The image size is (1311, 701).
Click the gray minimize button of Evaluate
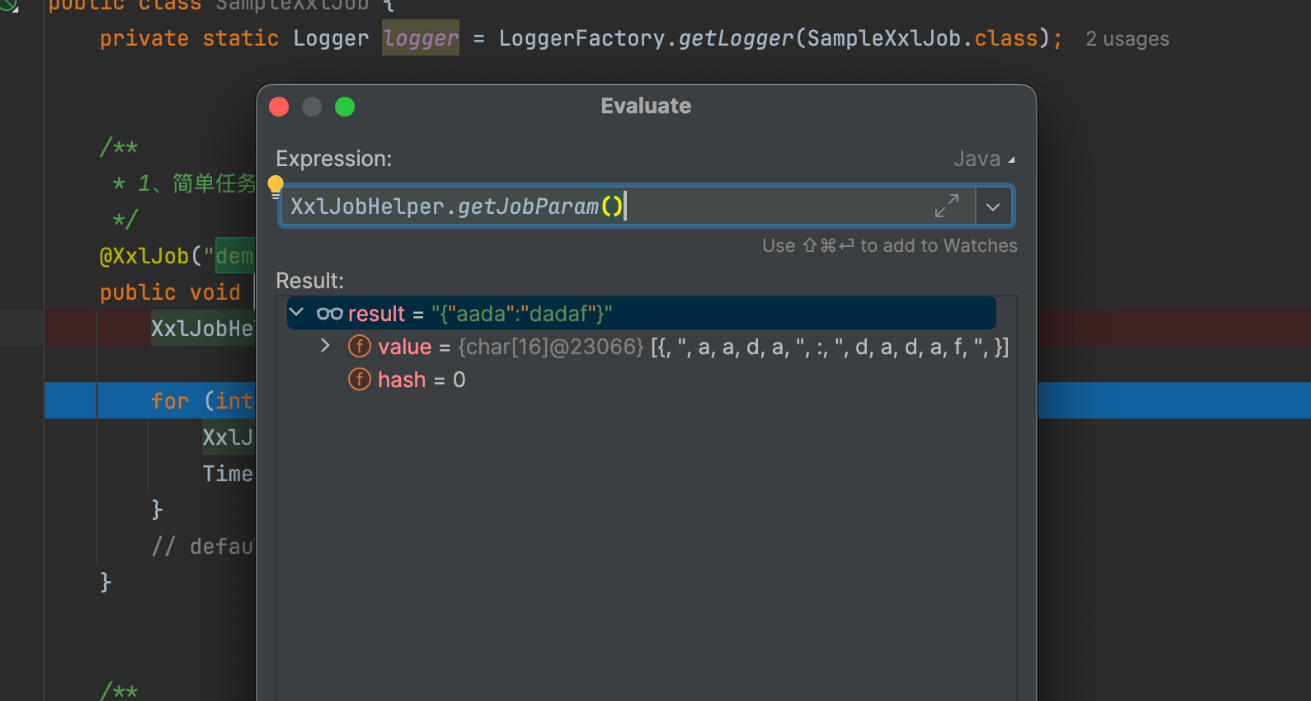pos(312,107)
